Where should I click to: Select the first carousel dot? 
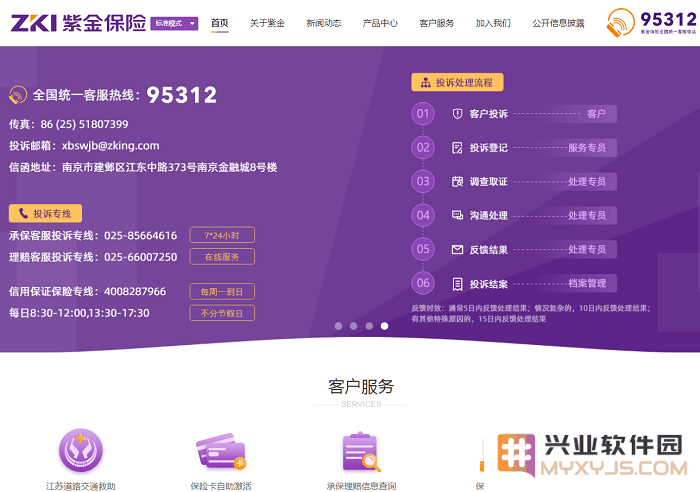tap(338, 326)
